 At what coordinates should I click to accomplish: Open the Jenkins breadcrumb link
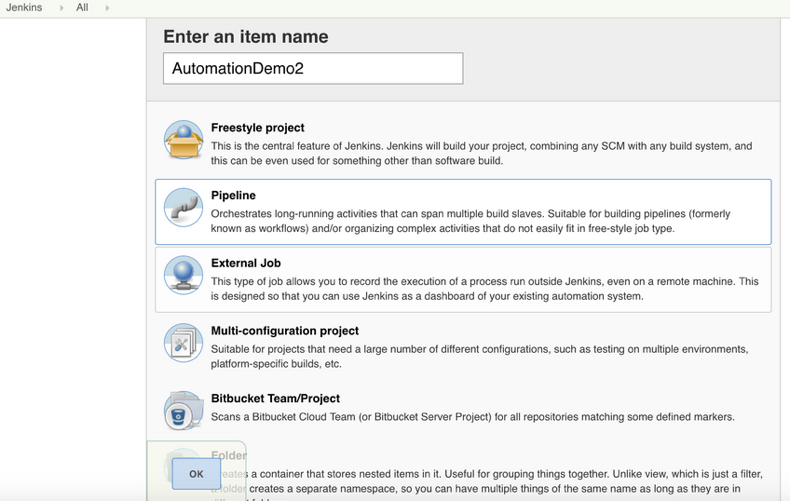tap(24, 8)
